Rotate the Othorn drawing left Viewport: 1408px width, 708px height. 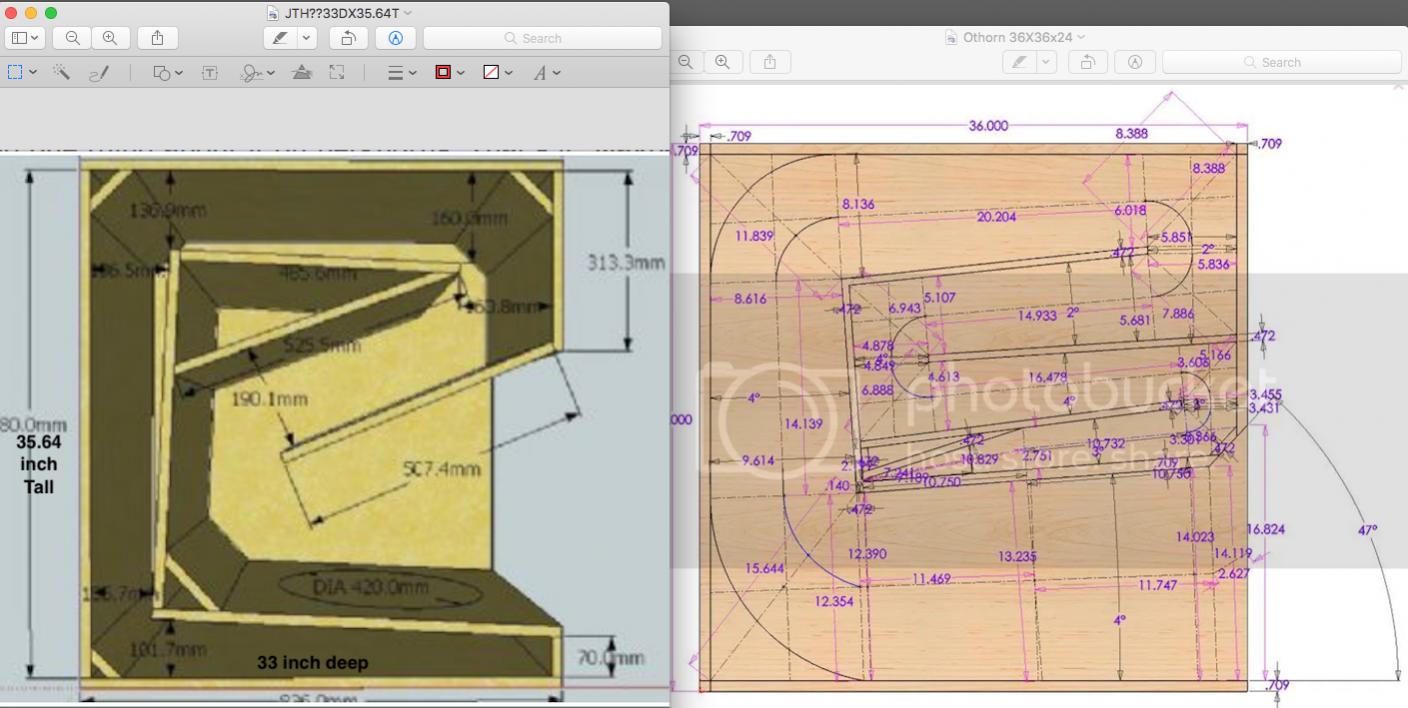coord(1087,62)
